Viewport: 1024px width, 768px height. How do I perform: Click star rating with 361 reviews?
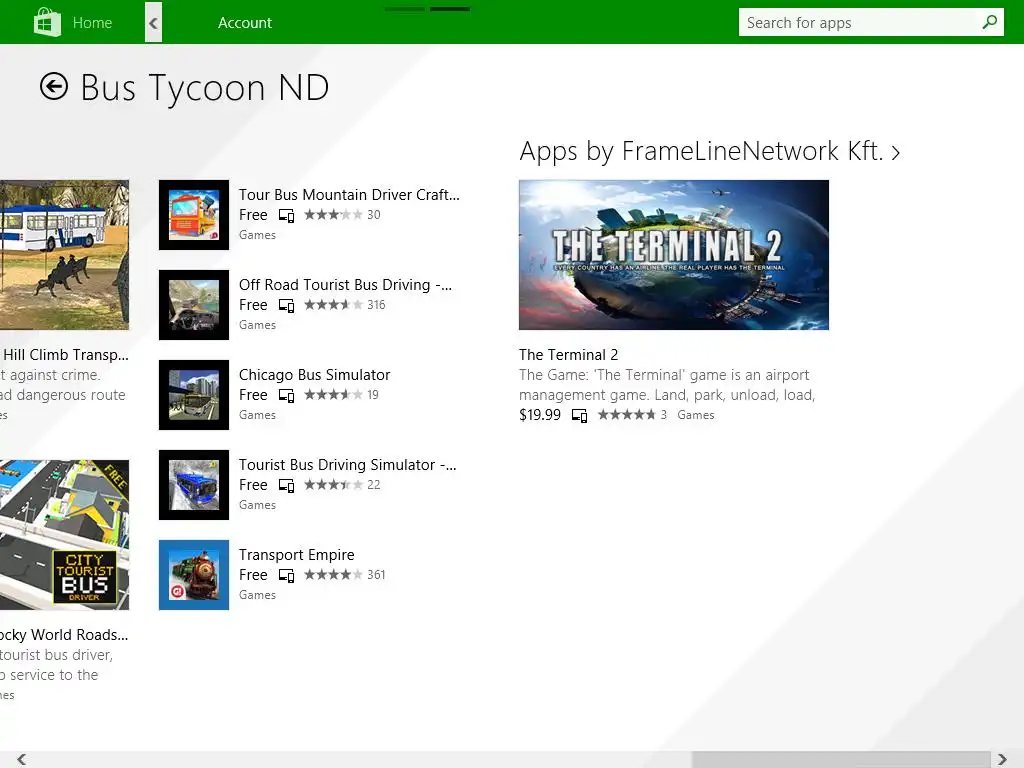(333, 575)
